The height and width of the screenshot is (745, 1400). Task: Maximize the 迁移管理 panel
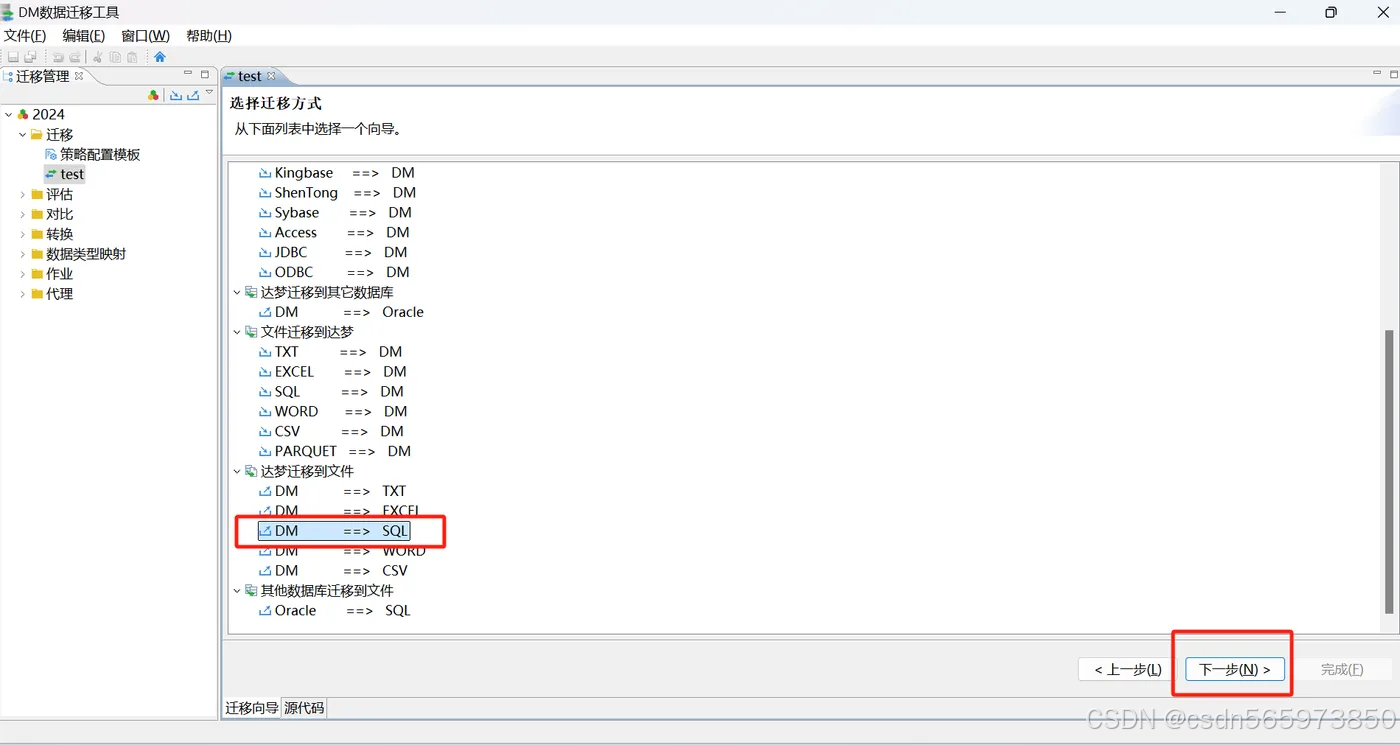tap(205, 74)
